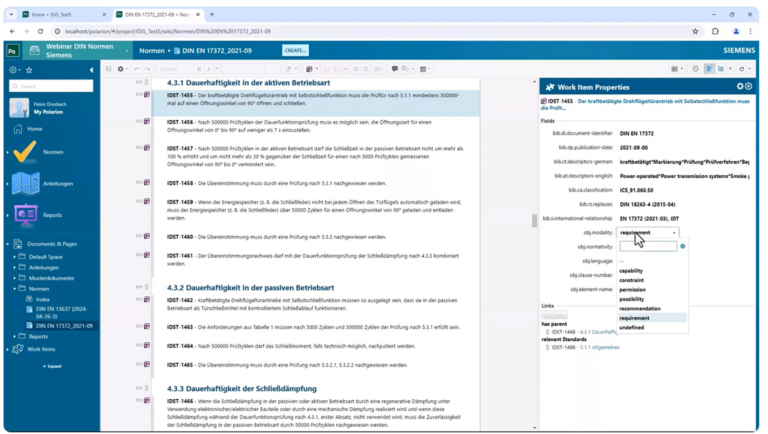Image resolution: width=768 pixels, height=434 pixels.
Task: Click the work item icon beside IDST-1456
Action: click(x=147, y=121)
